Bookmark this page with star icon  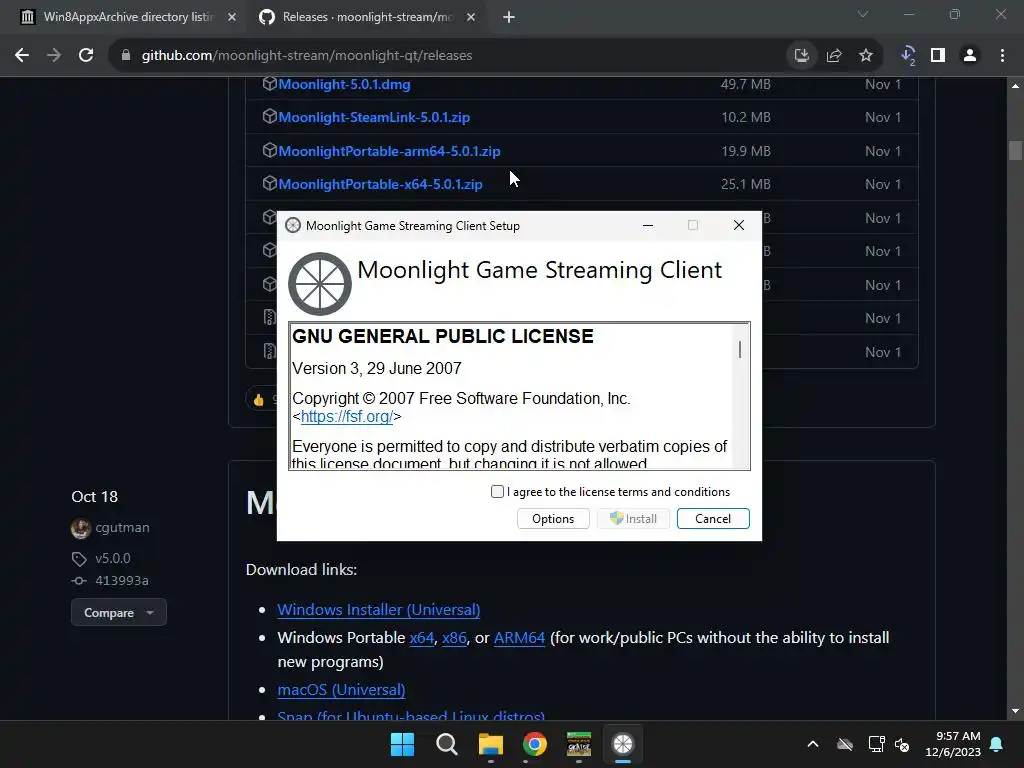(x=866, y=56)
